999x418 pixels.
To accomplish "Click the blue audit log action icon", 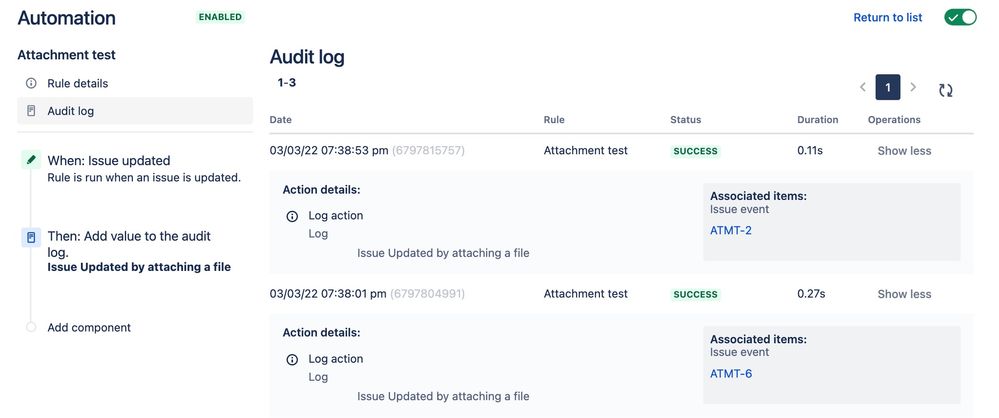I will click(31, 237).
